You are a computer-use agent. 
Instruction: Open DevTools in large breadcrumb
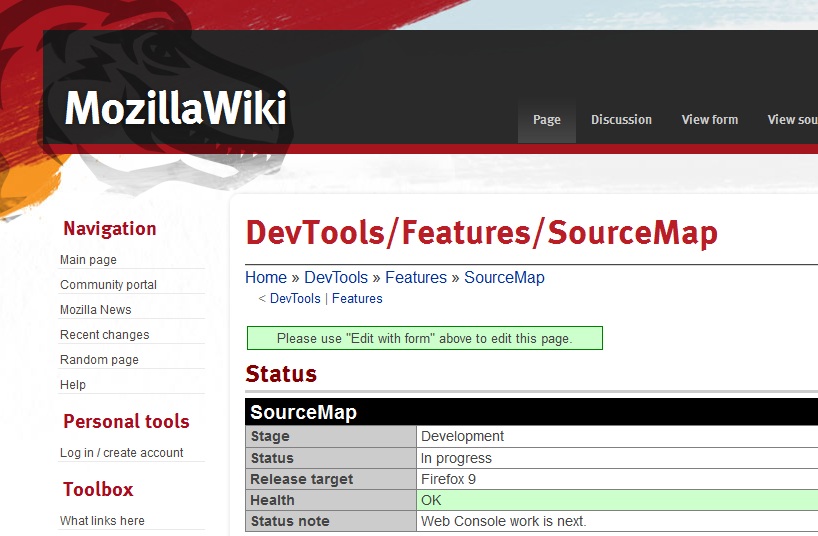(336, 277)
